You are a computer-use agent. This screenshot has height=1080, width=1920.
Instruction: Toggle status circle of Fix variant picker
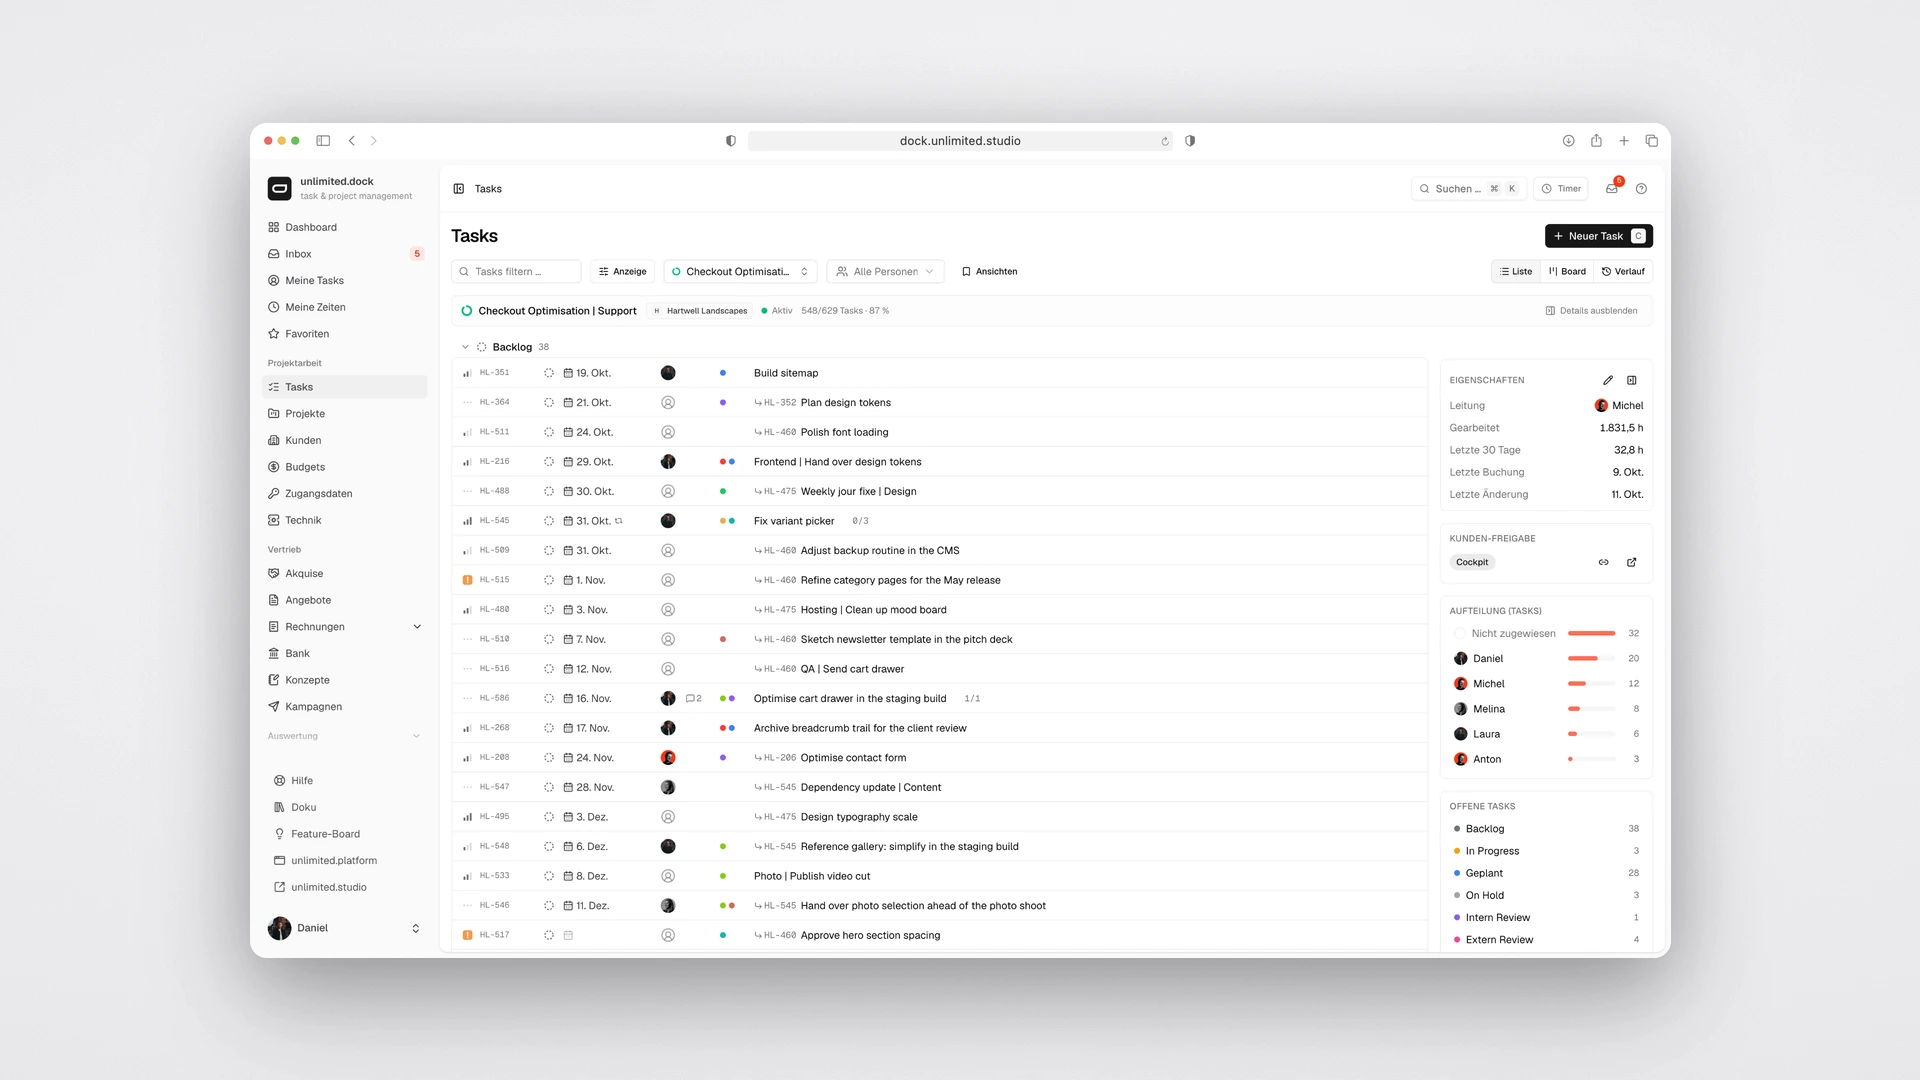click(549, 521)
